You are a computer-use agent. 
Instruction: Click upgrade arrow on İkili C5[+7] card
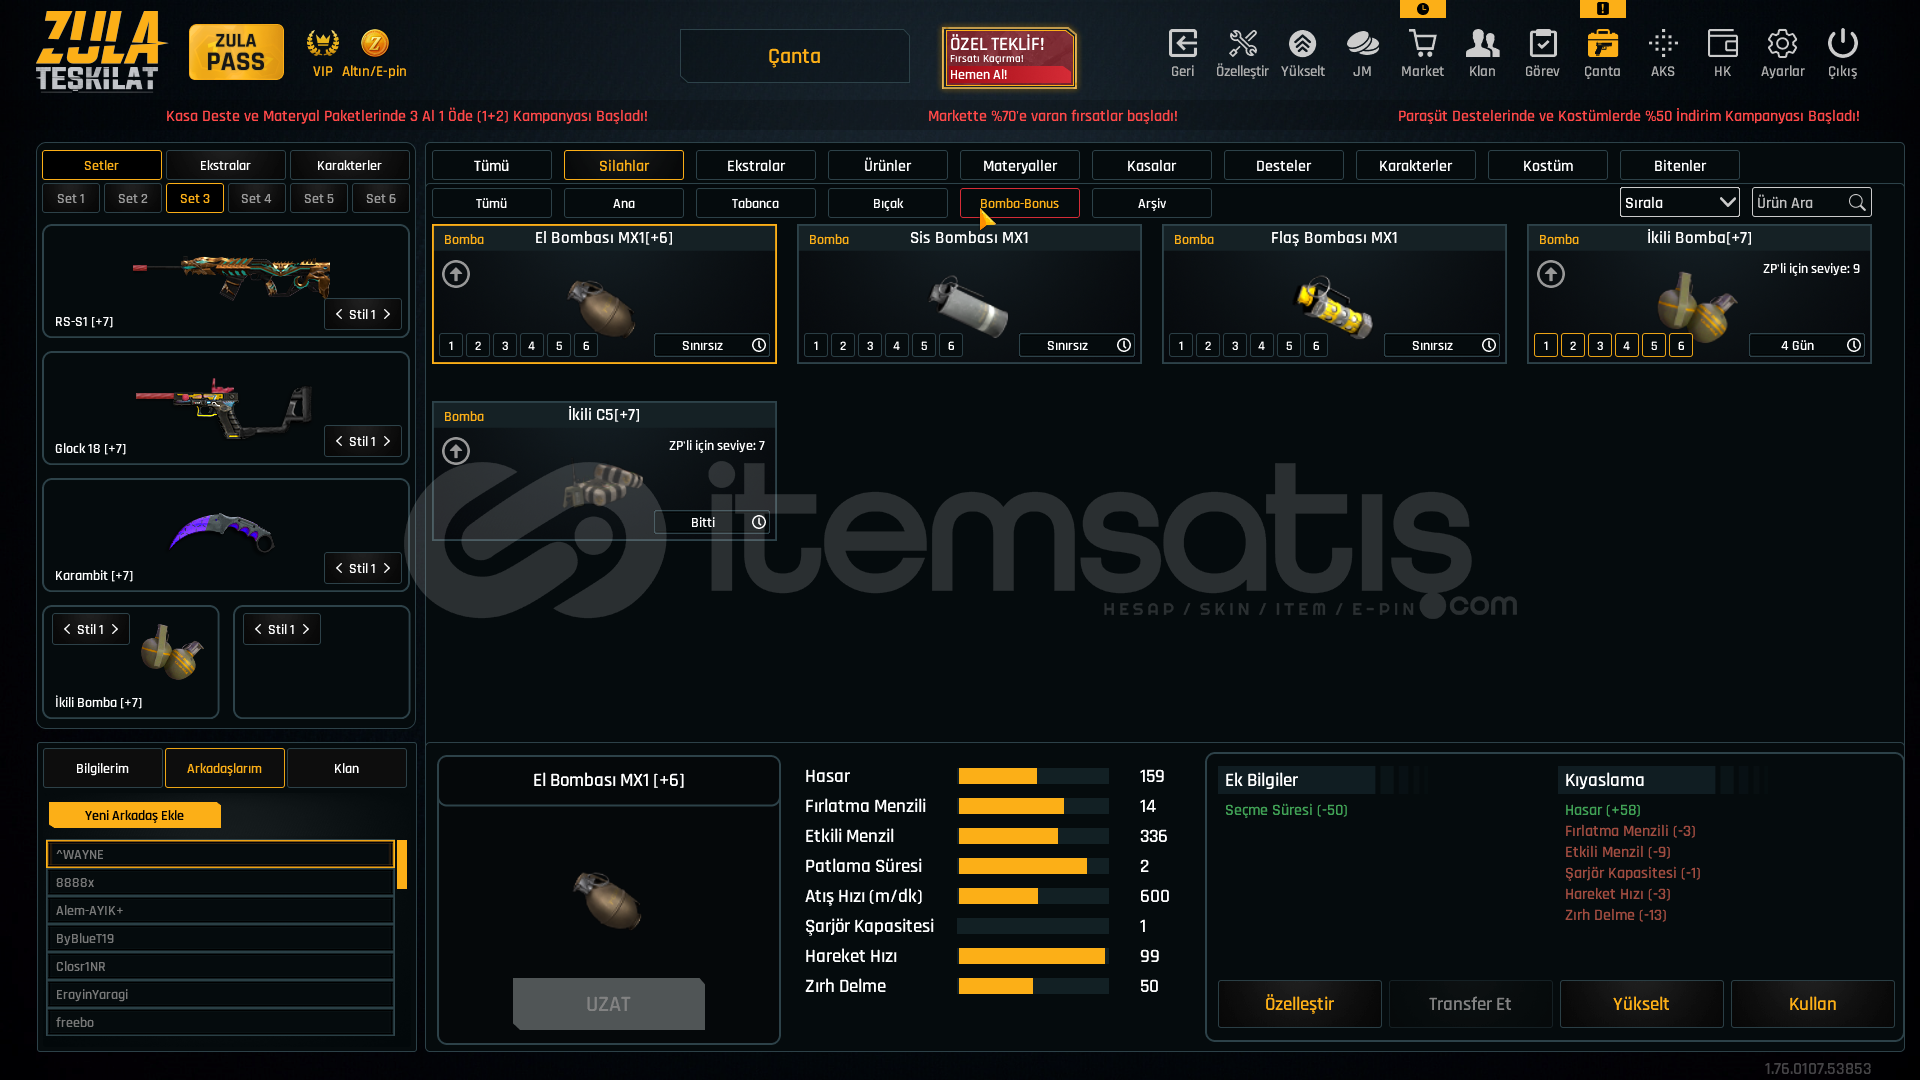[456, 451]
